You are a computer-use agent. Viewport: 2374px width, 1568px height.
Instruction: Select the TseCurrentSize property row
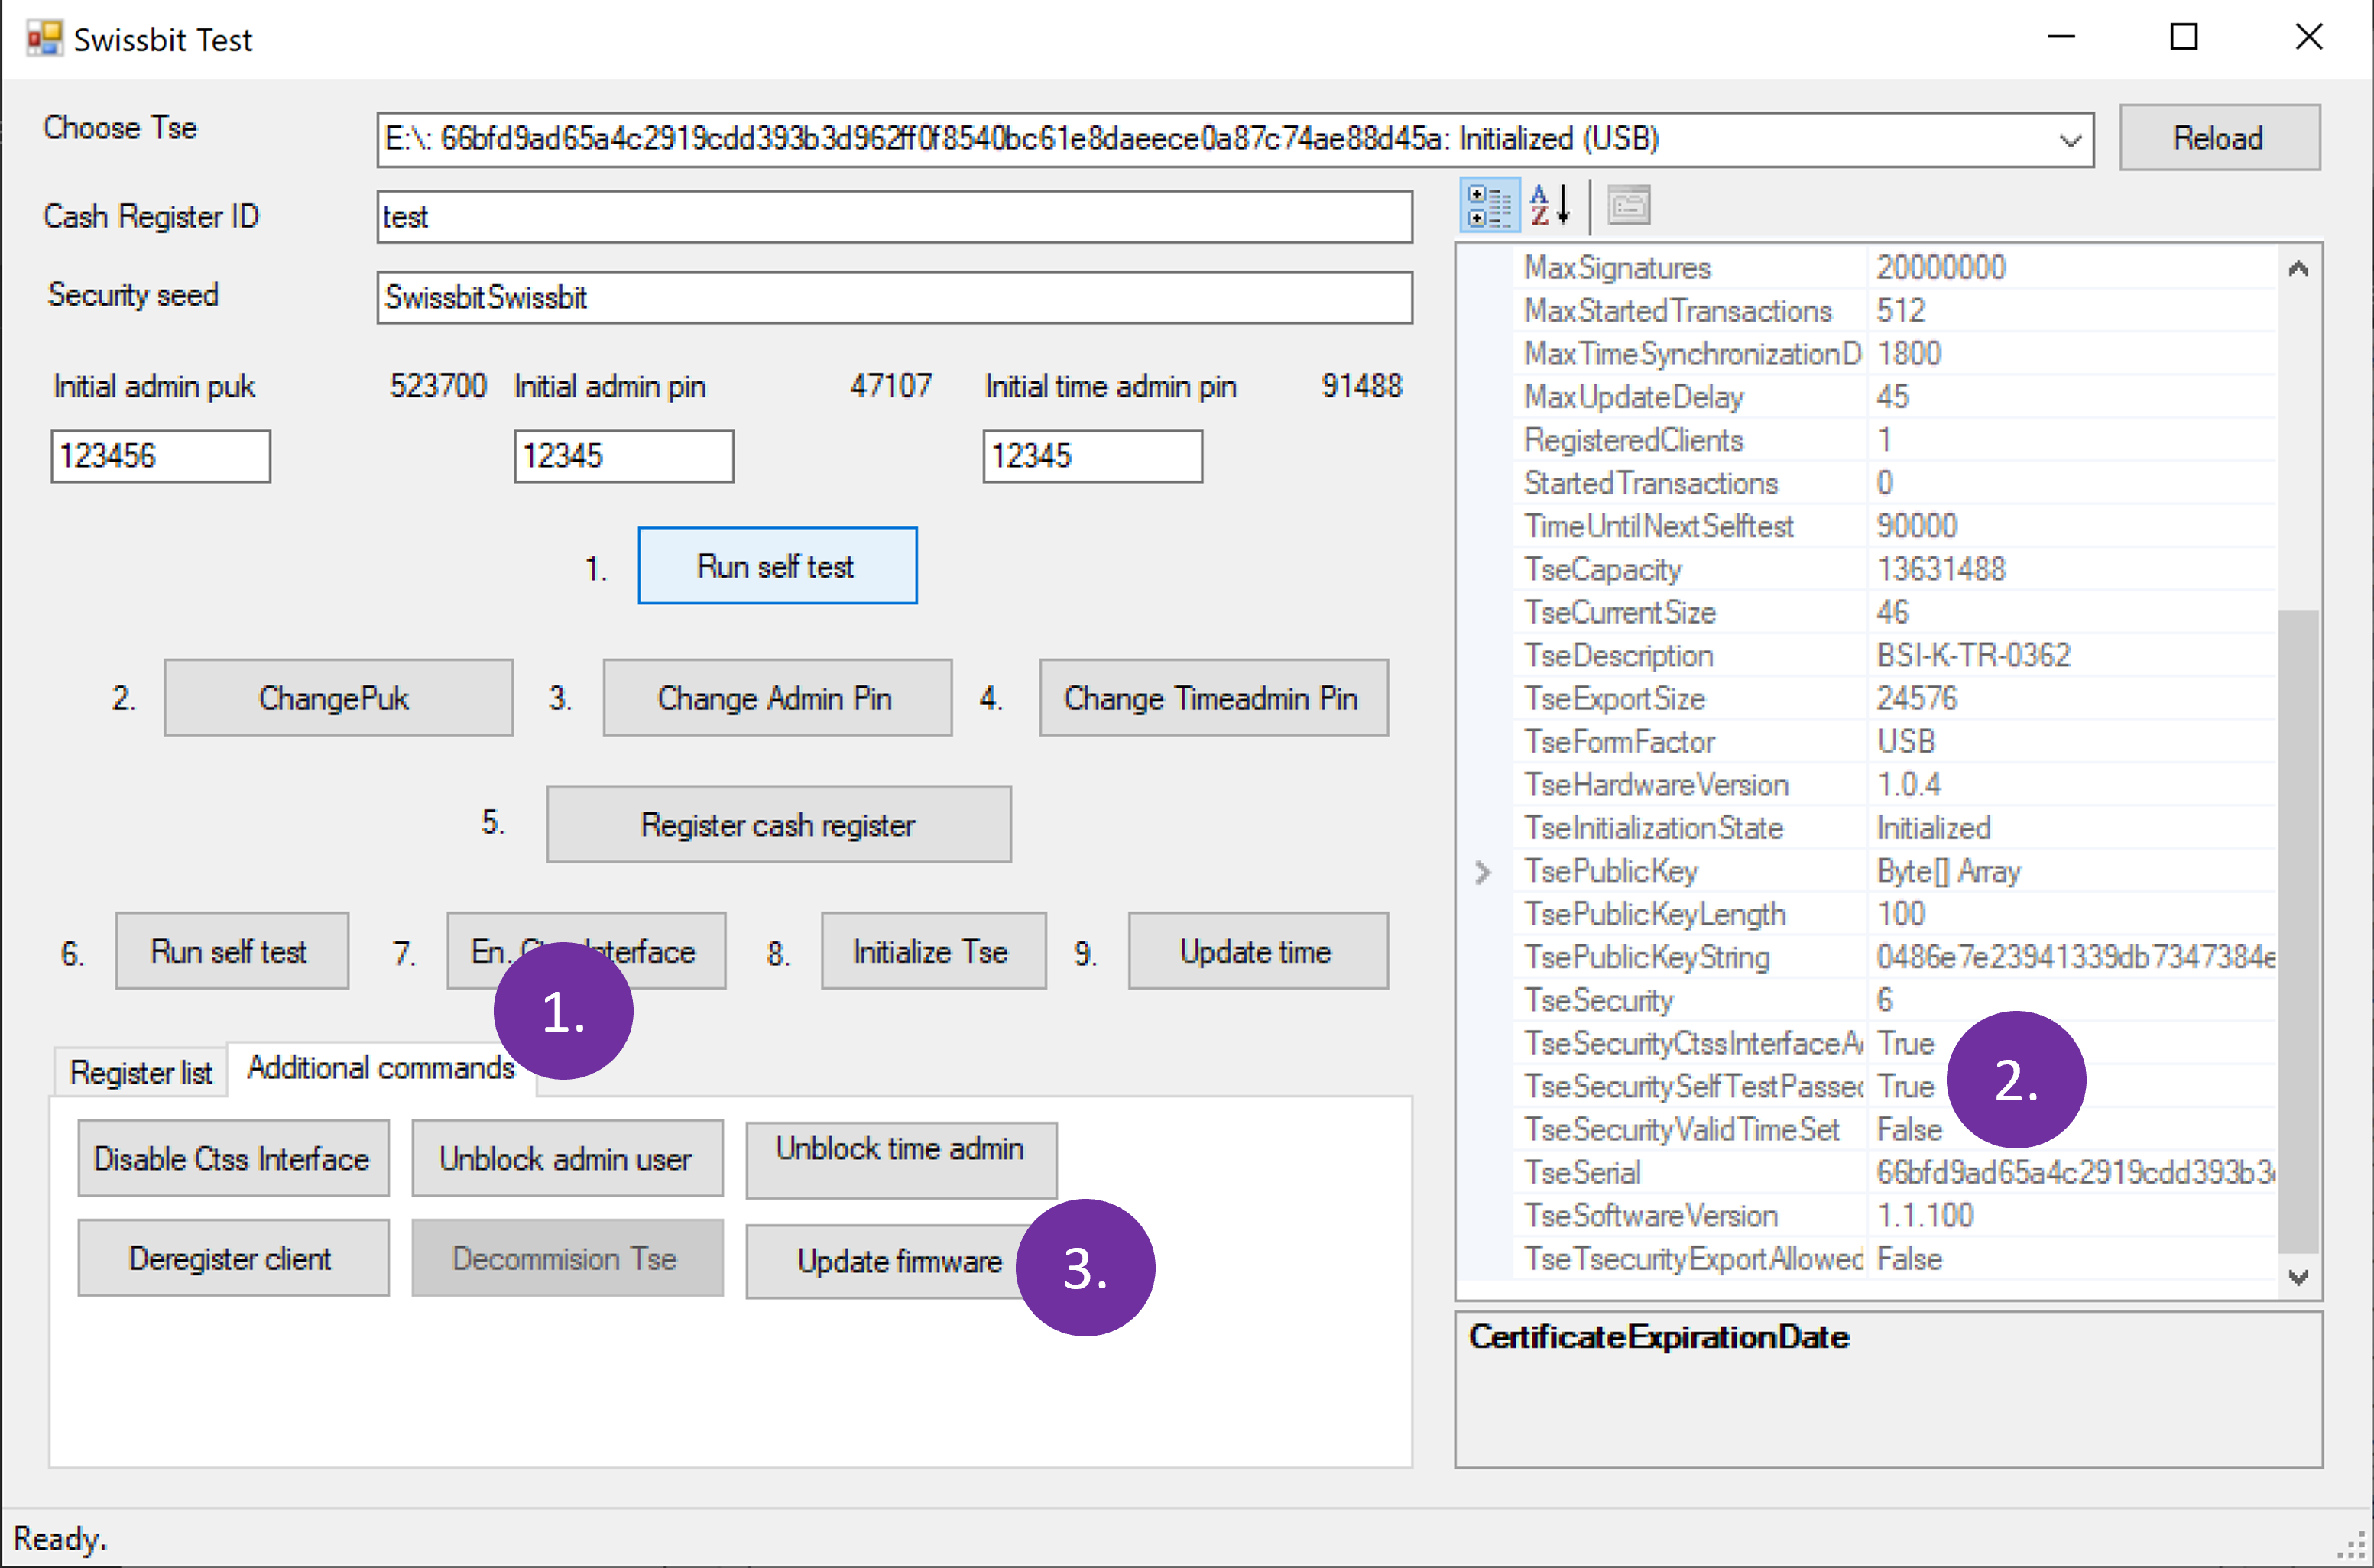[1896, 612]
